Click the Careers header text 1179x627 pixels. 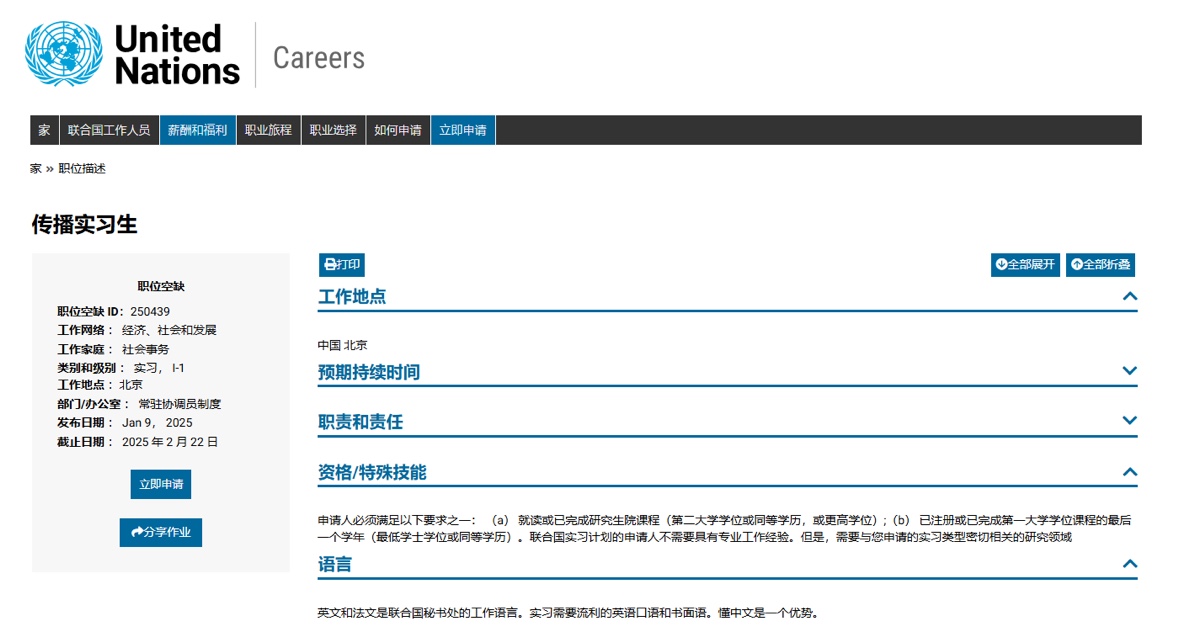tap(319, 58)
